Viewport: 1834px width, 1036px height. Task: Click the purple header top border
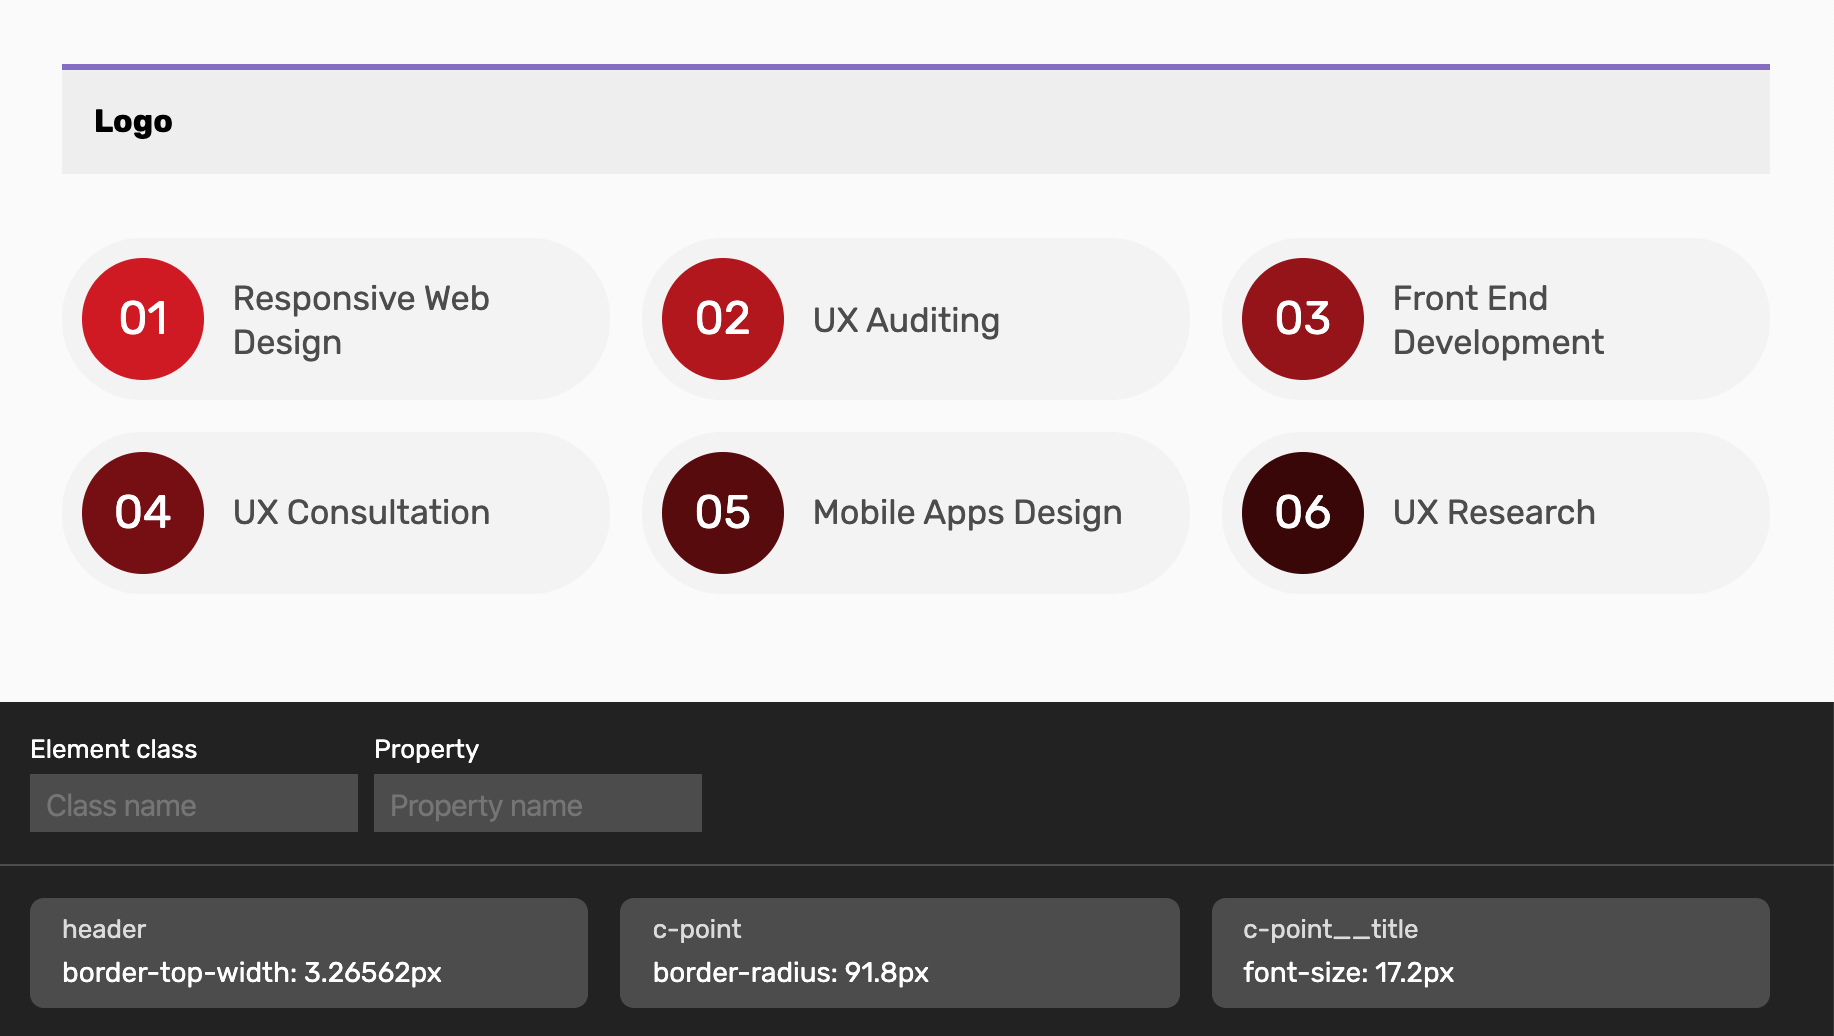tap(916, 67)
